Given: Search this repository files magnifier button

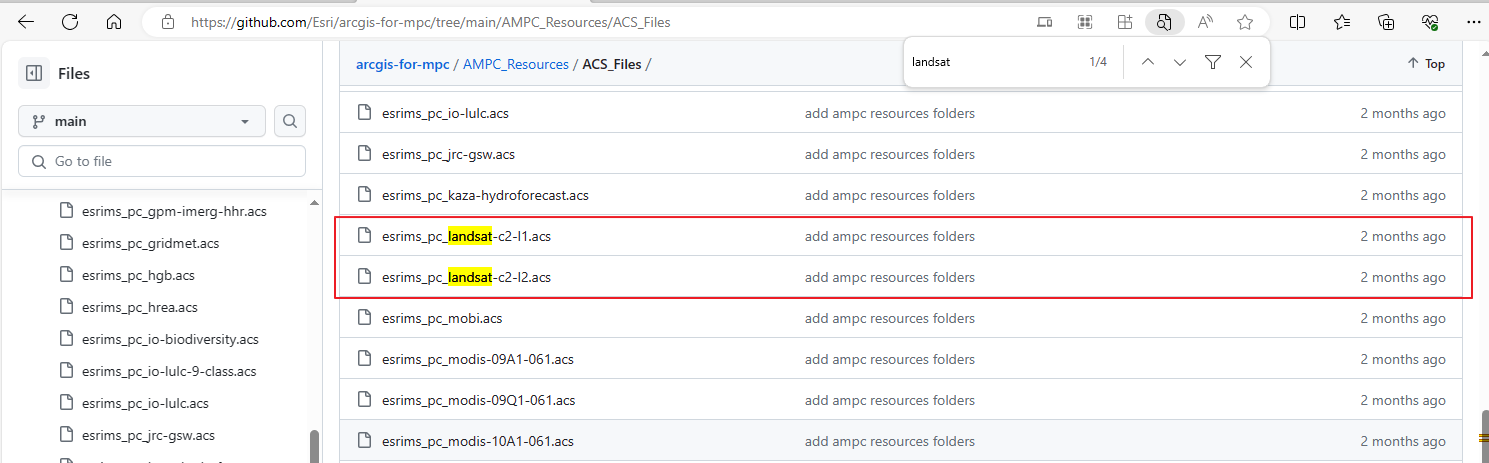Looking at the screenshot, I should pyautogui.click(x=290, y=121).
